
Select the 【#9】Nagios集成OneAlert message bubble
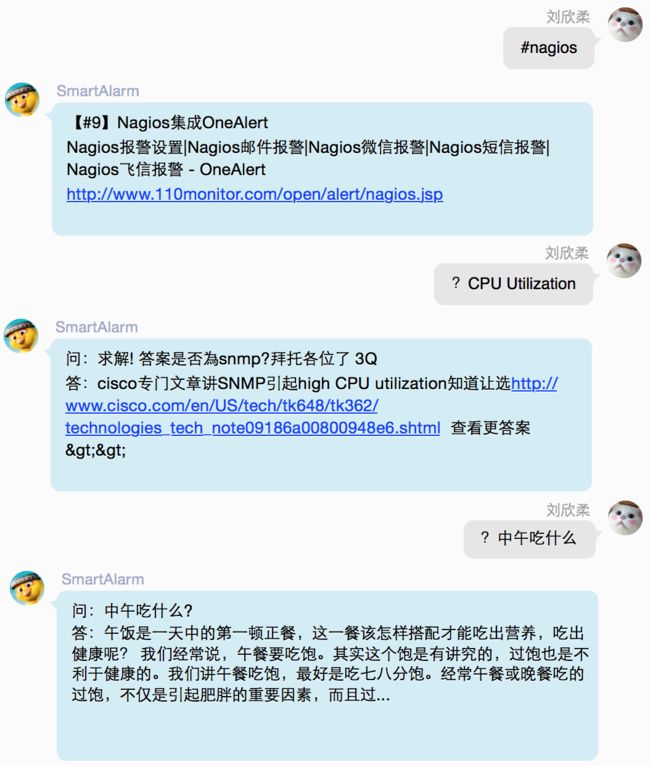(x=323, y=169)
